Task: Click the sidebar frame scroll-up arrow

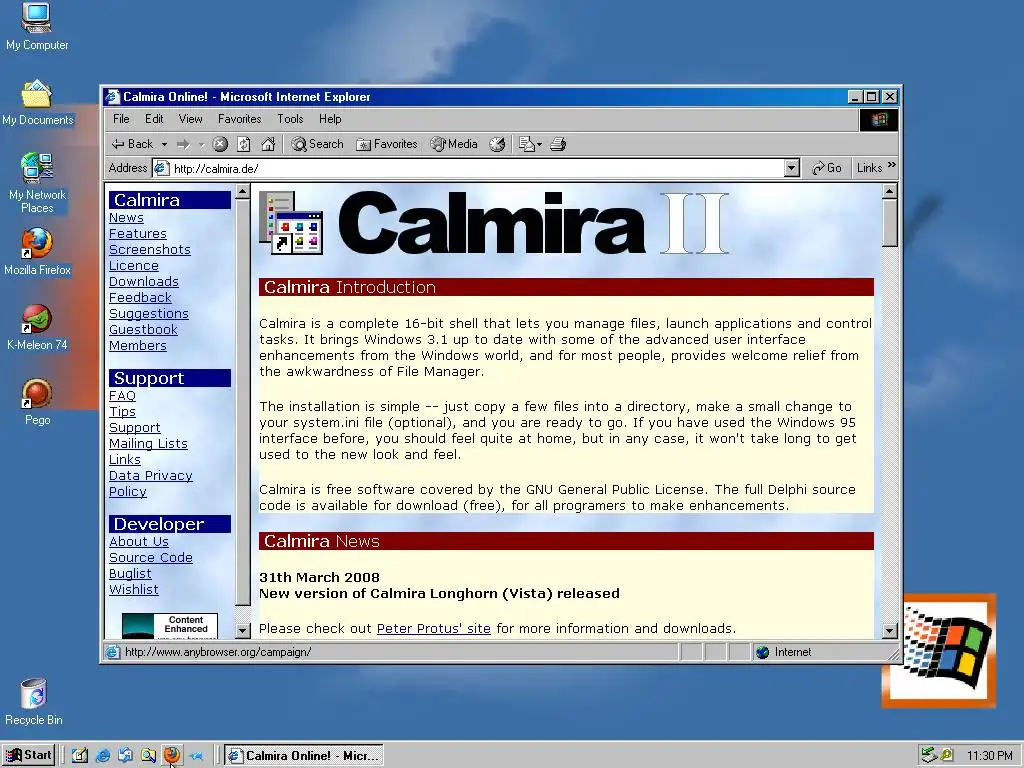Action: click(x=242, y=192)
